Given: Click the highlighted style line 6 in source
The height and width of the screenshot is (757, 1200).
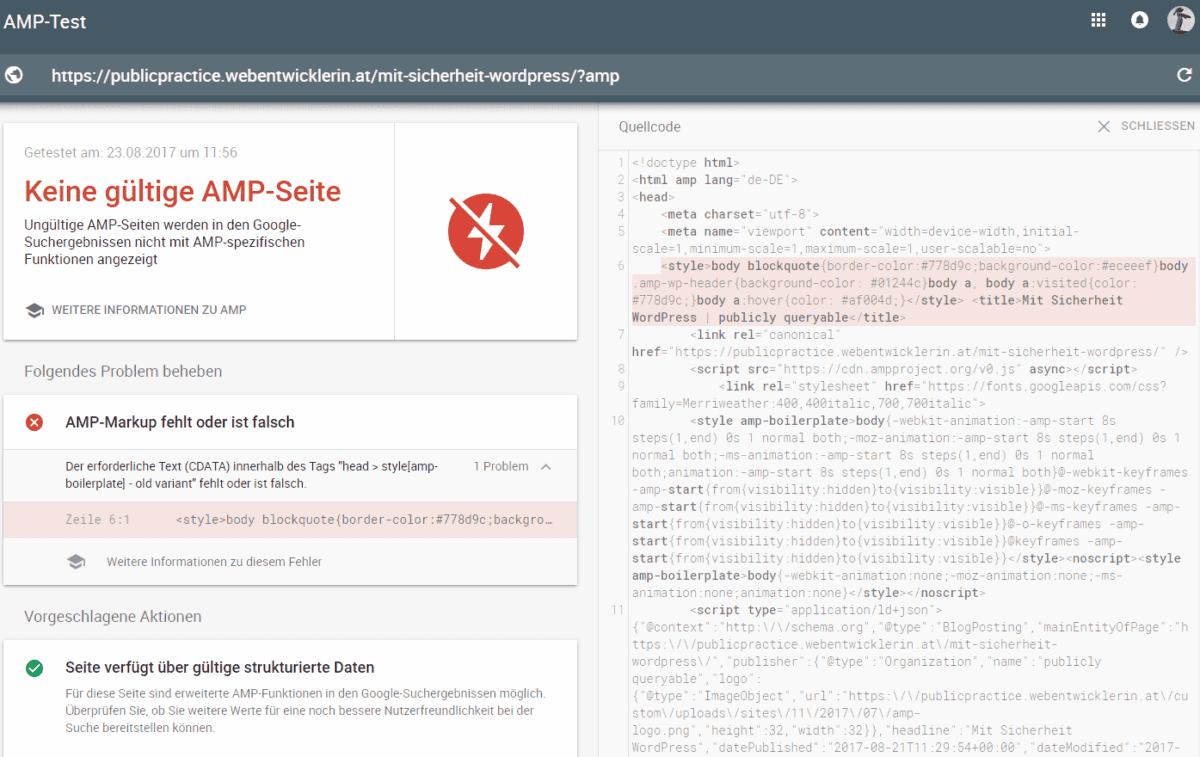Looking at the screenshot, I should point(914,291).
